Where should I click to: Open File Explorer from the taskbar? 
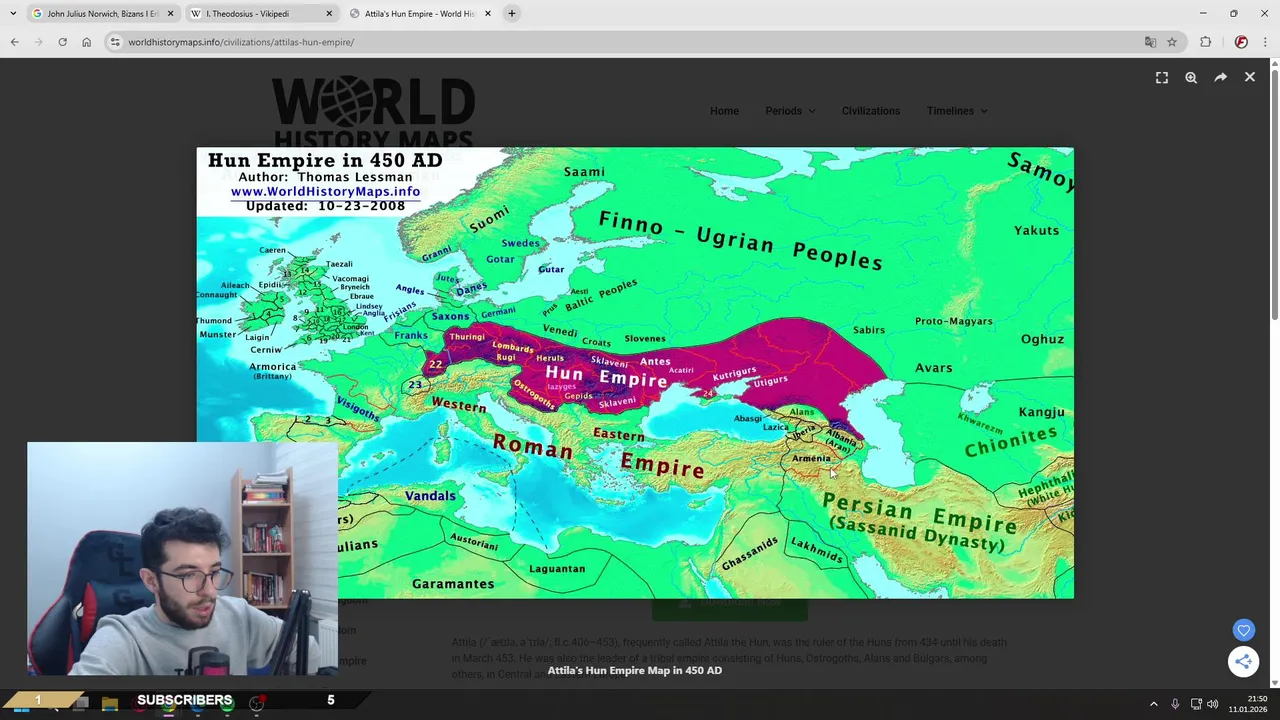click(109, 704)
